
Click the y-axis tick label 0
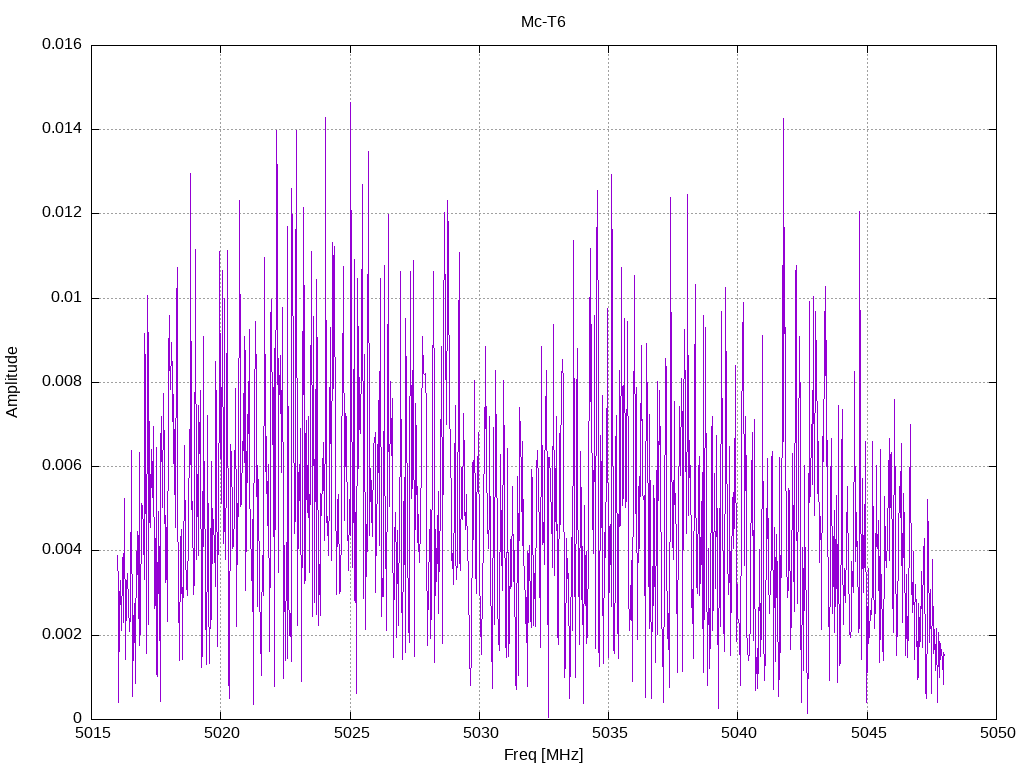click(x=78, y=719)
